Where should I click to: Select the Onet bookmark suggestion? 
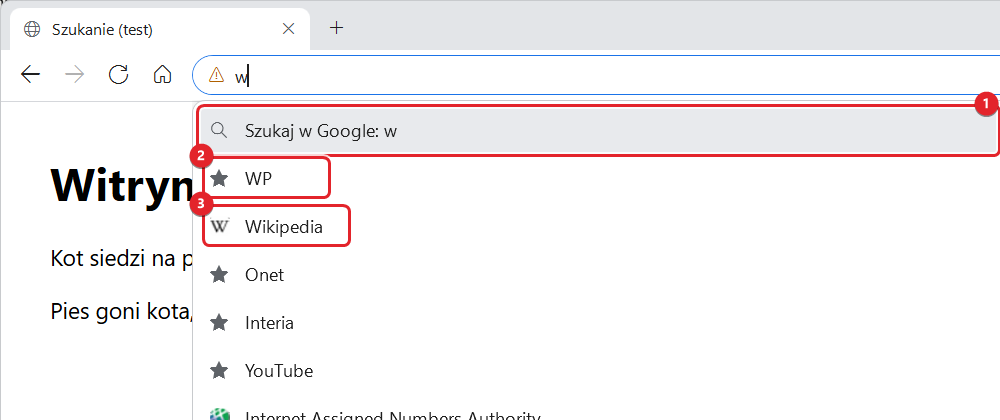(x=596, y=275)
